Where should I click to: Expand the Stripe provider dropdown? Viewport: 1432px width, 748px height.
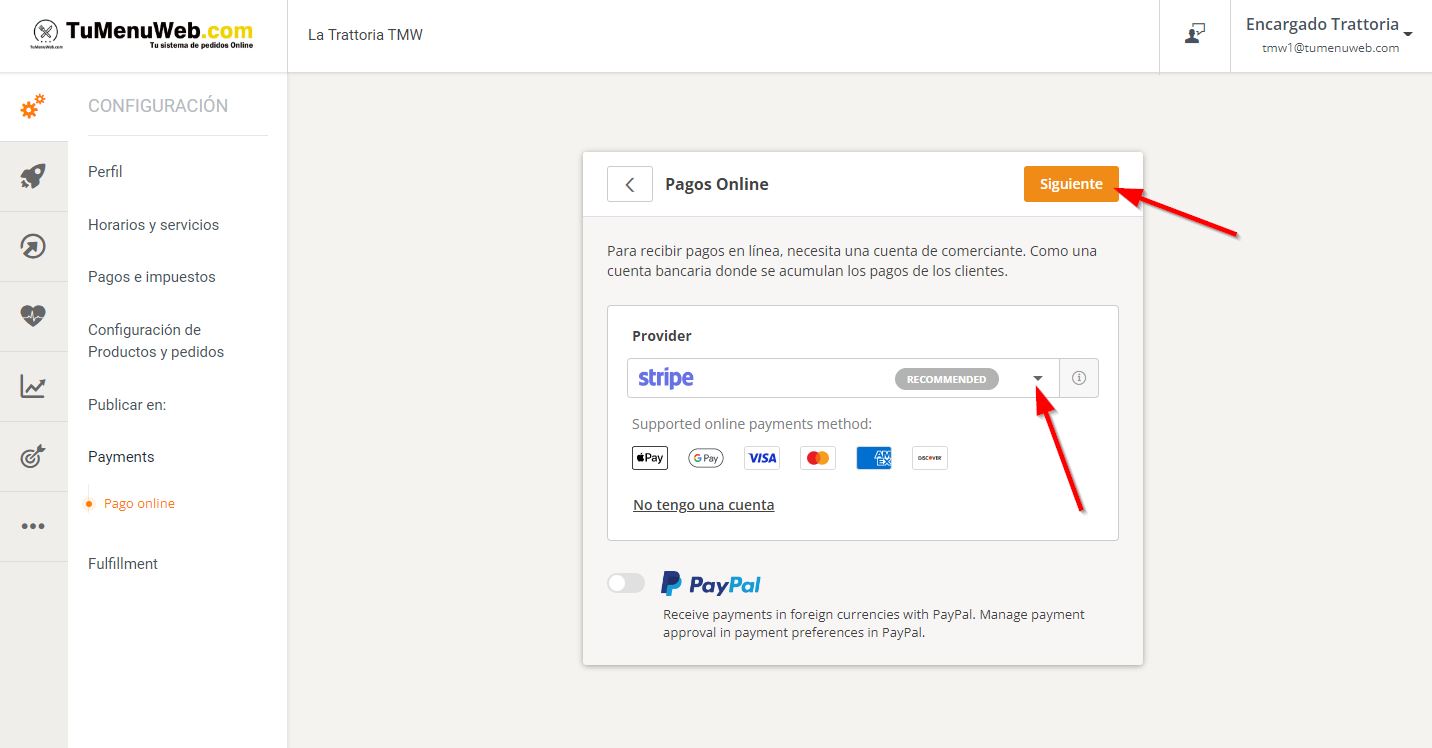coord(1037,378)
